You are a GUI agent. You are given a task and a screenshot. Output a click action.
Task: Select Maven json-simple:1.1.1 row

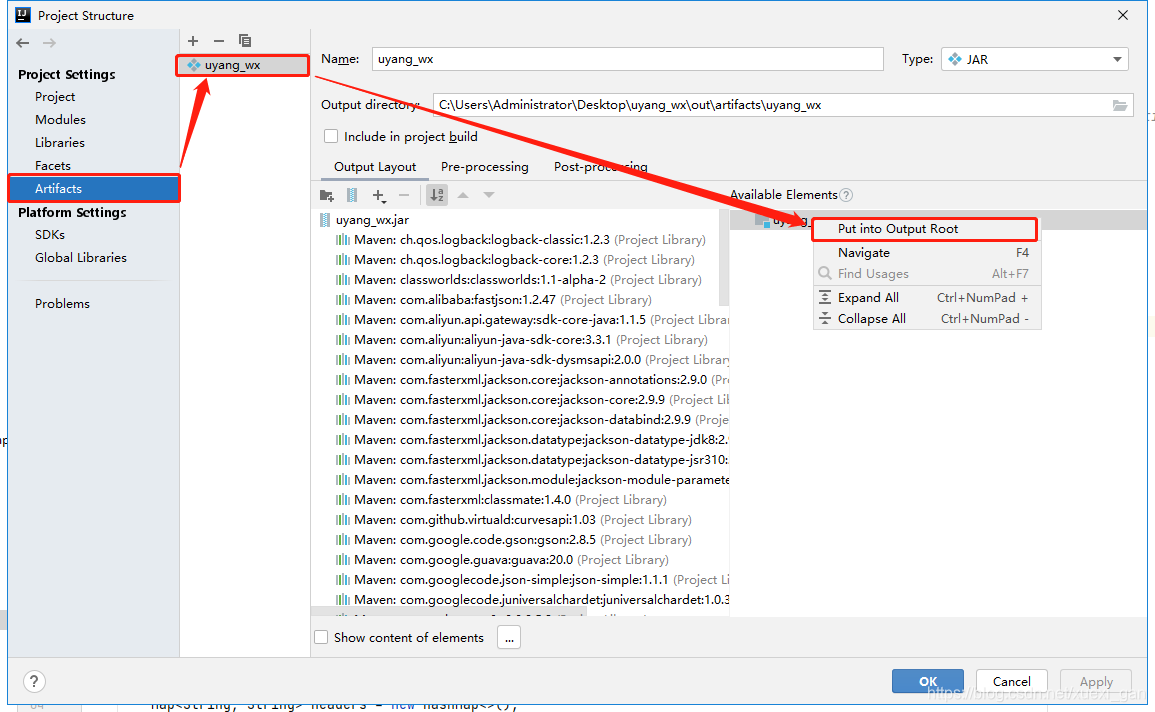point(532,579)
